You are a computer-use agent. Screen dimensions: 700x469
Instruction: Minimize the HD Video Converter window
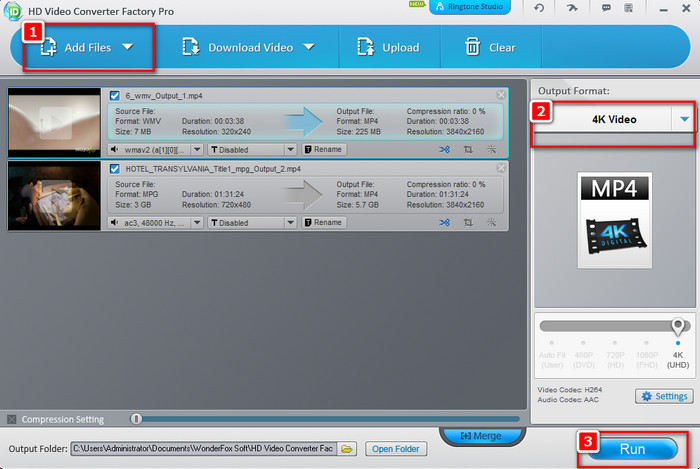[663, 9]
